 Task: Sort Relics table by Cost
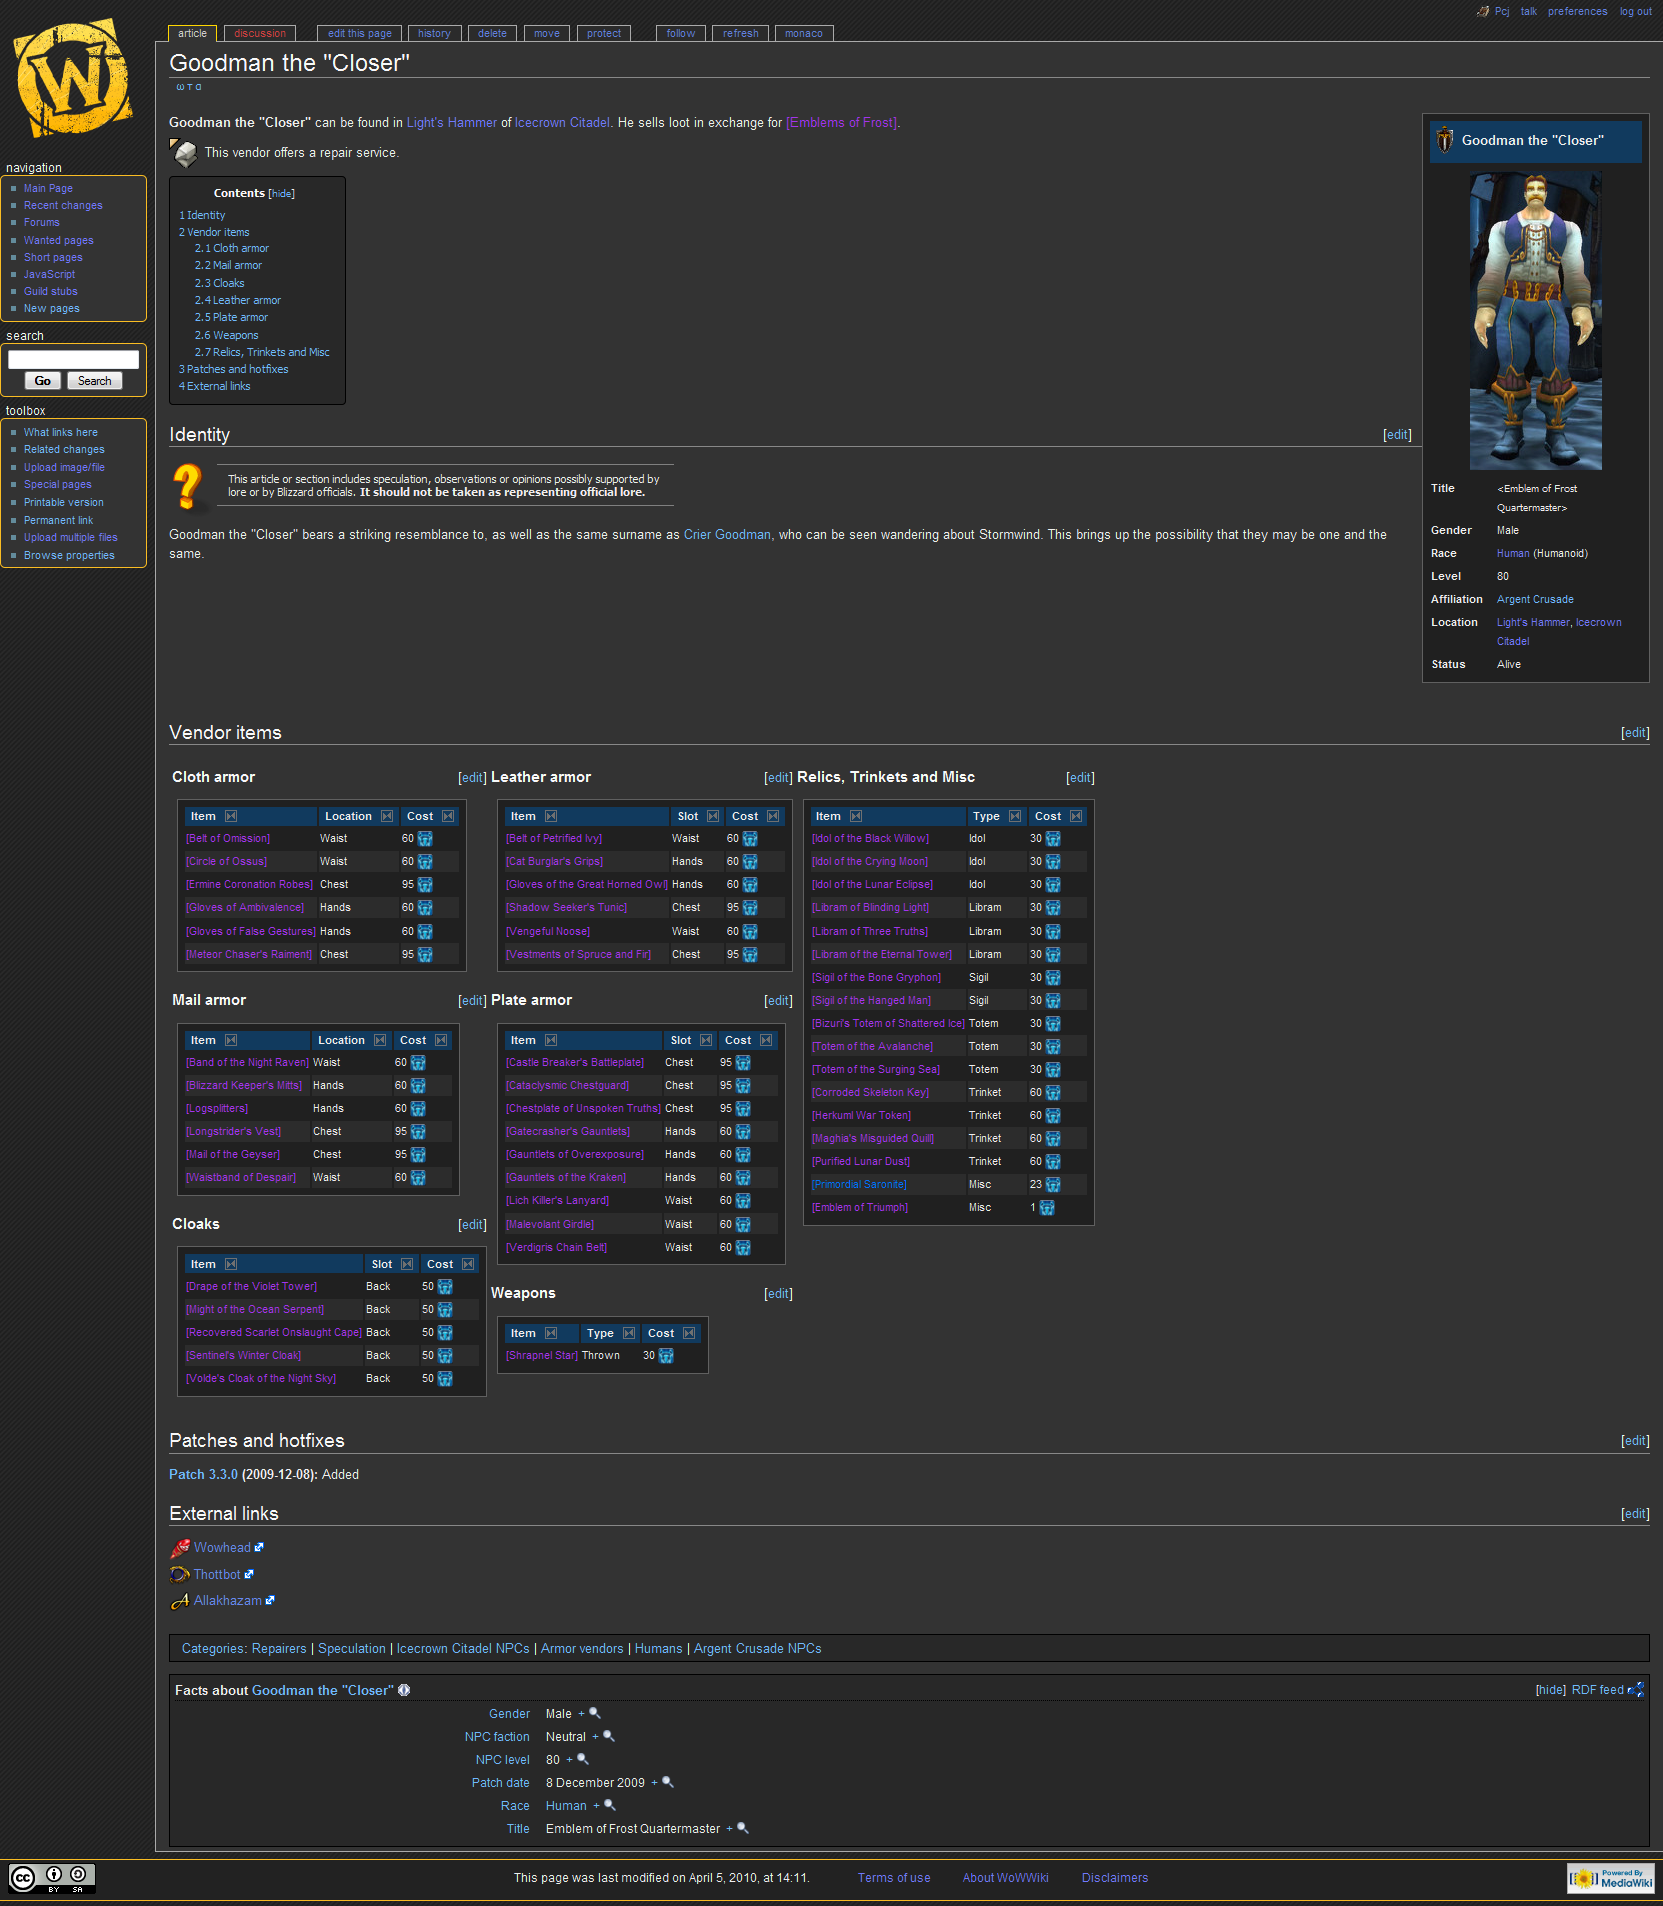pyautogui.click(x=1076, y=816)
